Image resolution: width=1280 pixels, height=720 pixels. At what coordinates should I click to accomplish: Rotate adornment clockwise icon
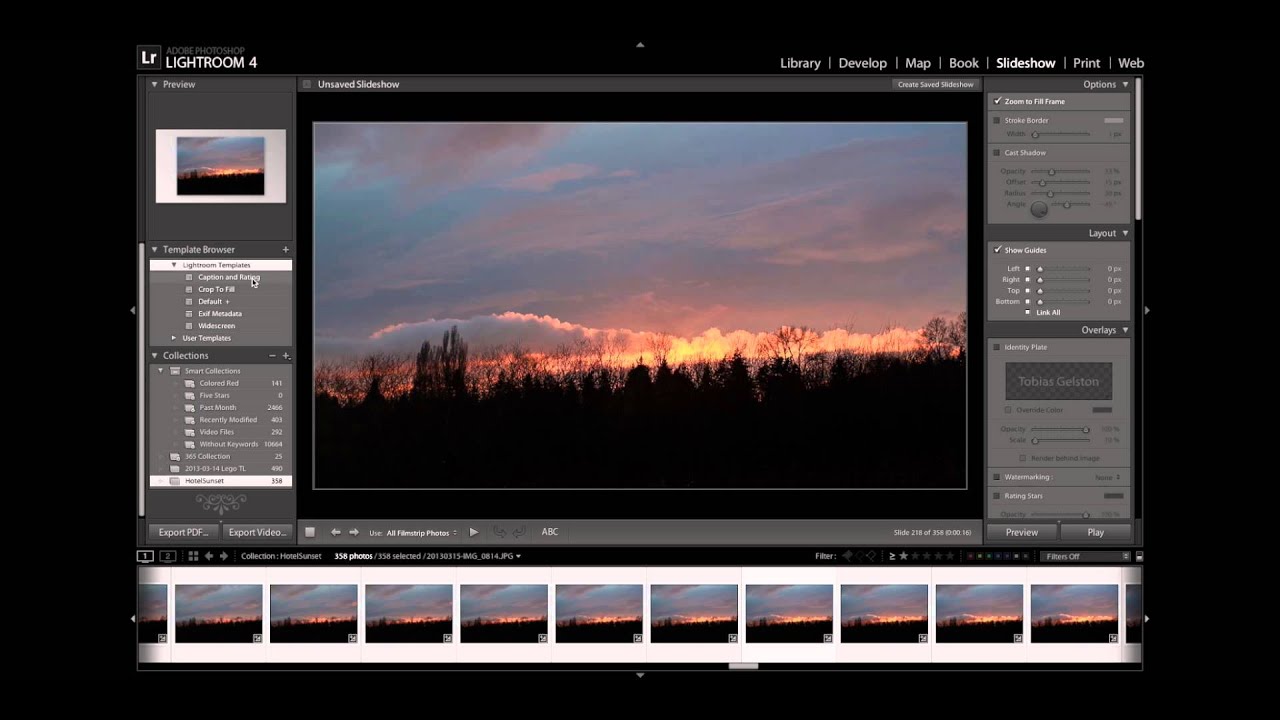[x=520, y=532]
